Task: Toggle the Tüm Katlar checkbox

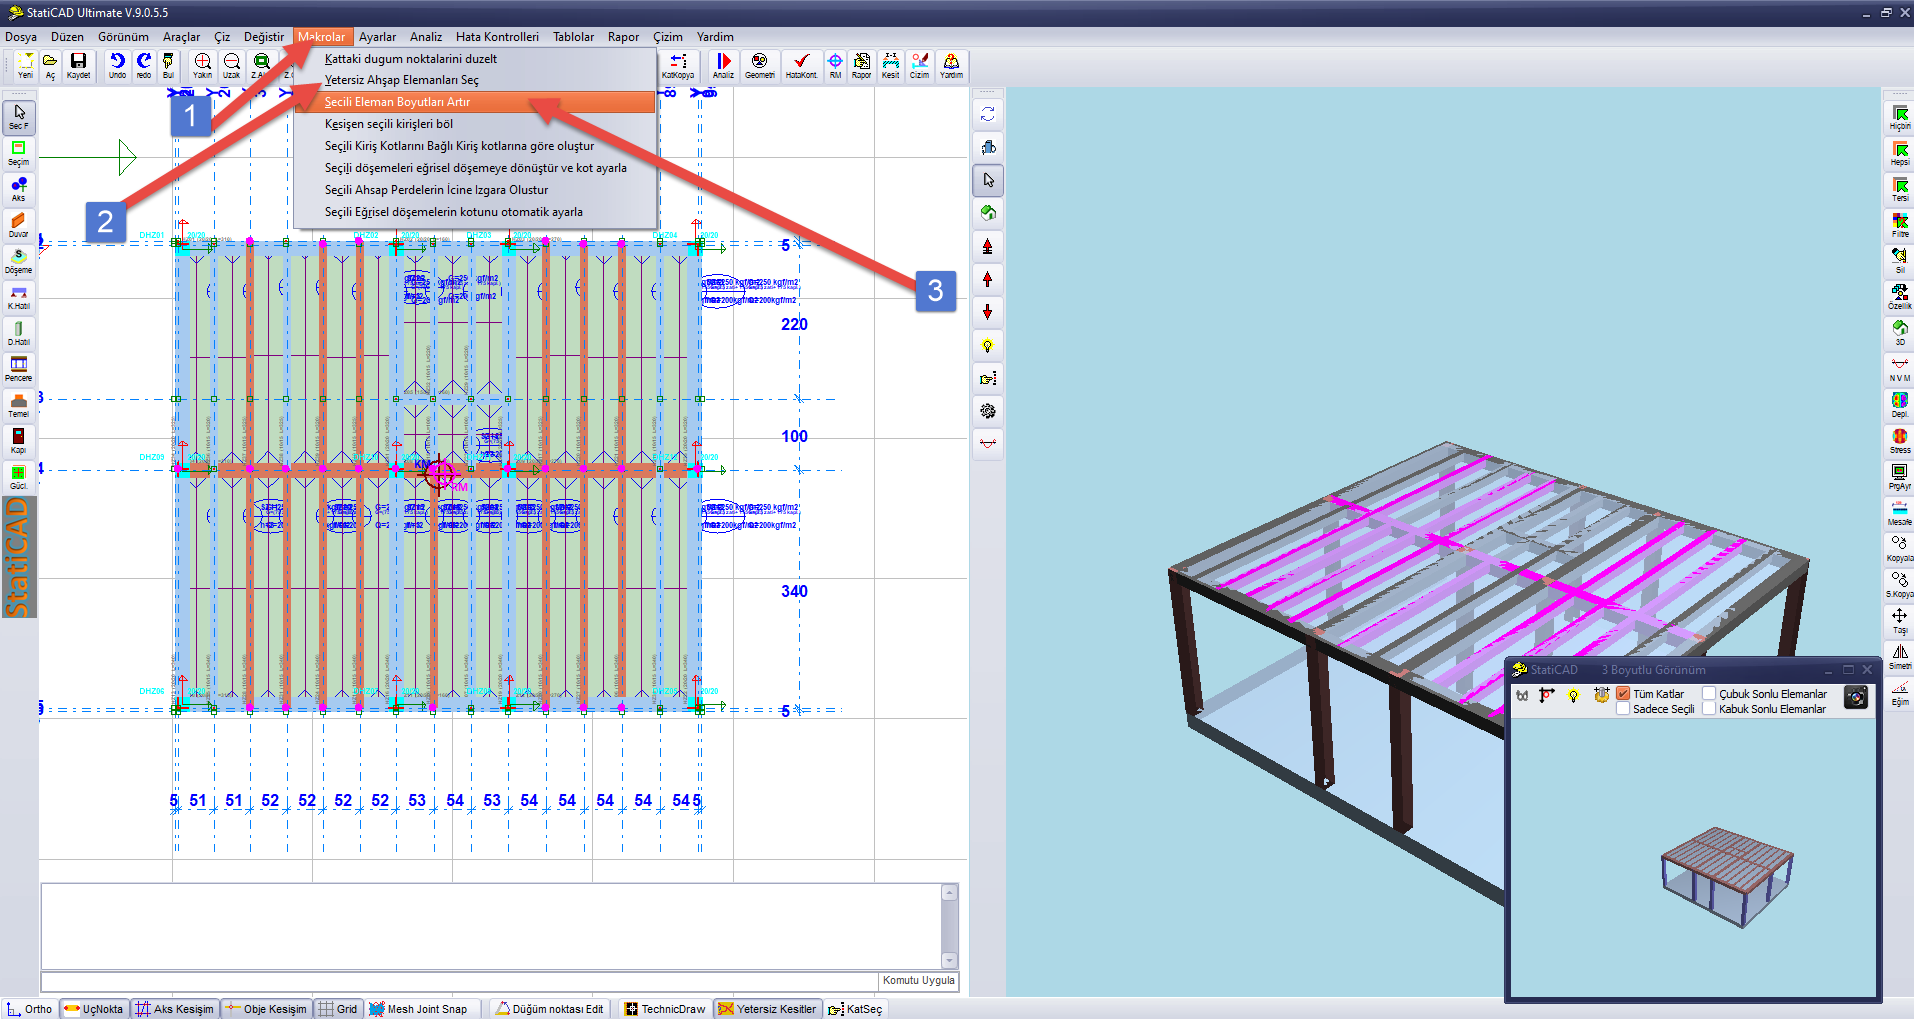Action: tap(1623, 693)
